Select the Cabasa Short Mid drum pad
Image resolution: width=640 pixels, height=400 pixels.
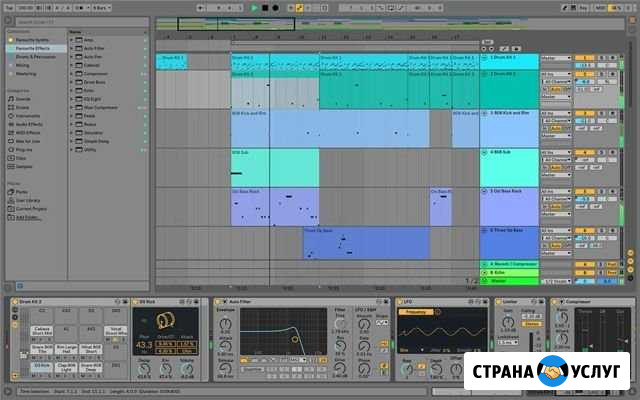pos(42,331)
